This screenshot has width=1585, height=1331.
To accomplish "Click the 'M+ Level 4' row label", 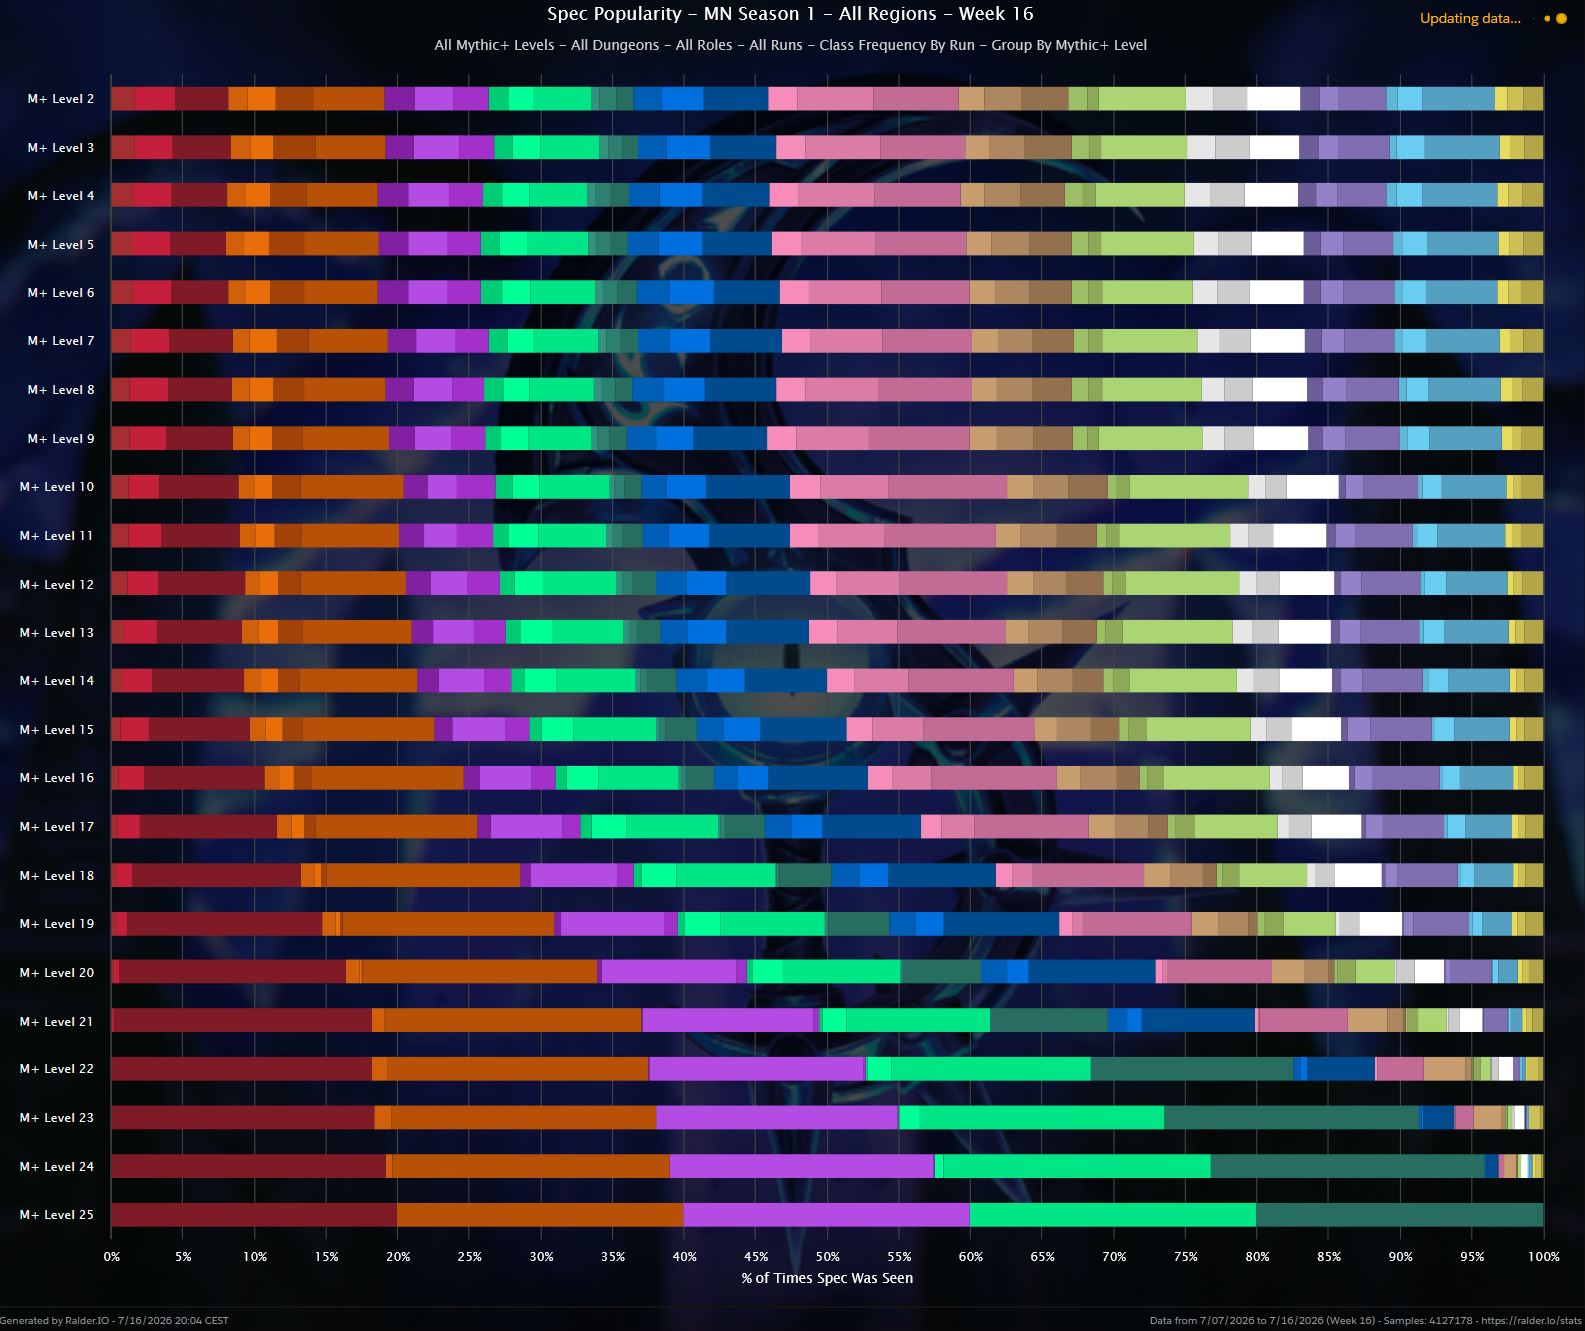I will [x=61, y=196].
